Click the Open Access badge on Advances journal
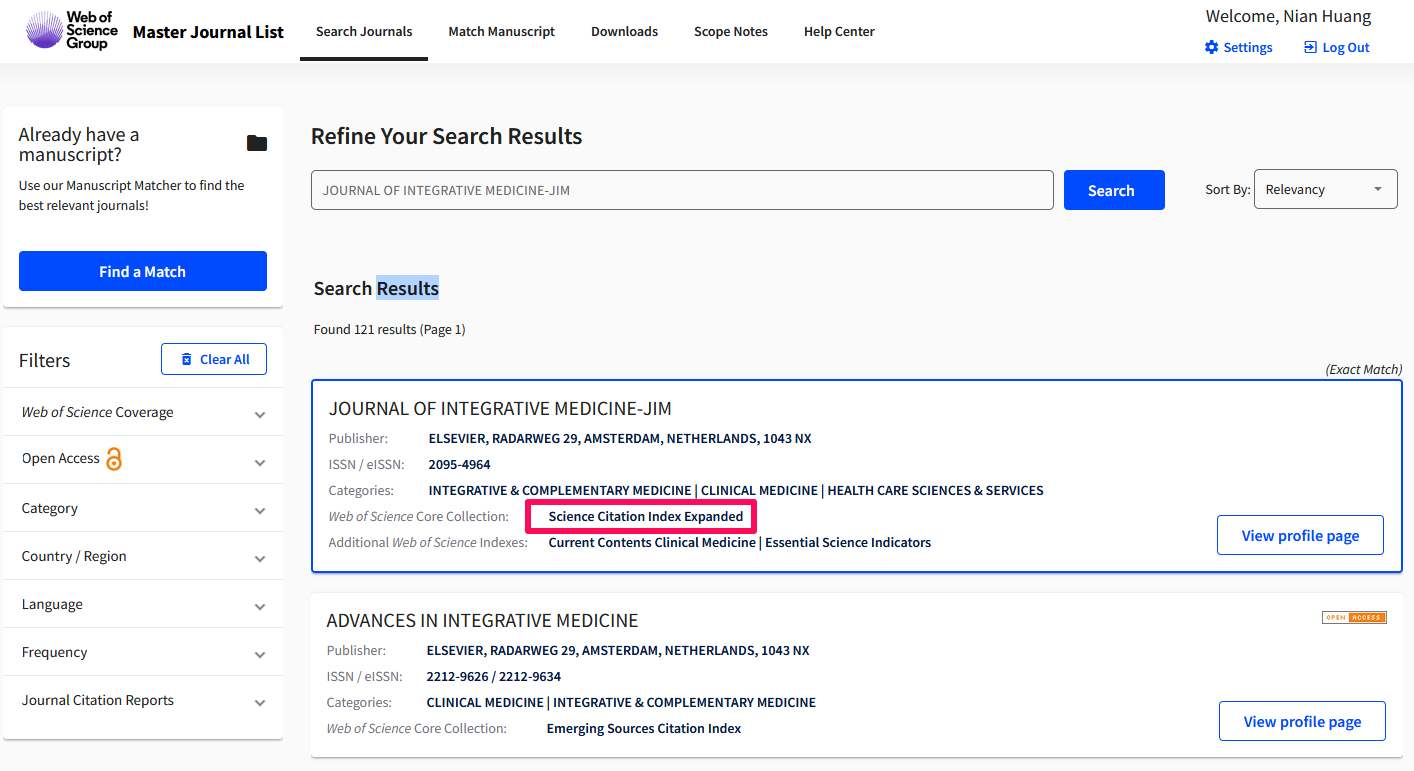 tap(1354, 617)
